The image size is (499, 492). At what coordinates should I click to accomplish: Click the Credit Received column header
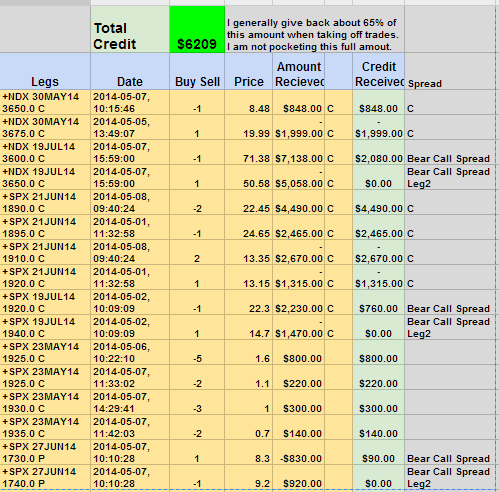pos(379,71)
